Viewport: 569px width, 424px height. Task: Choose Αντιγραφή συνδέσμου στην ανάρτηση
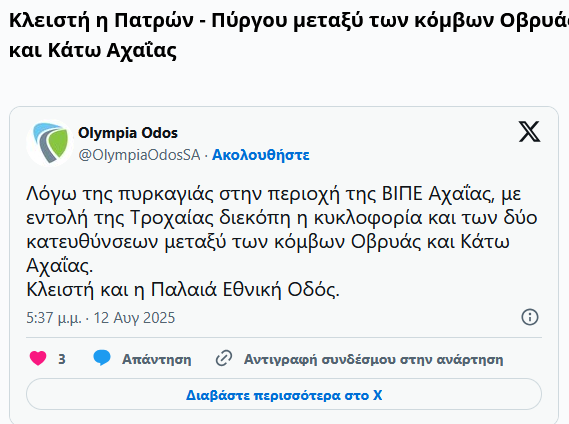pos(373,359)
